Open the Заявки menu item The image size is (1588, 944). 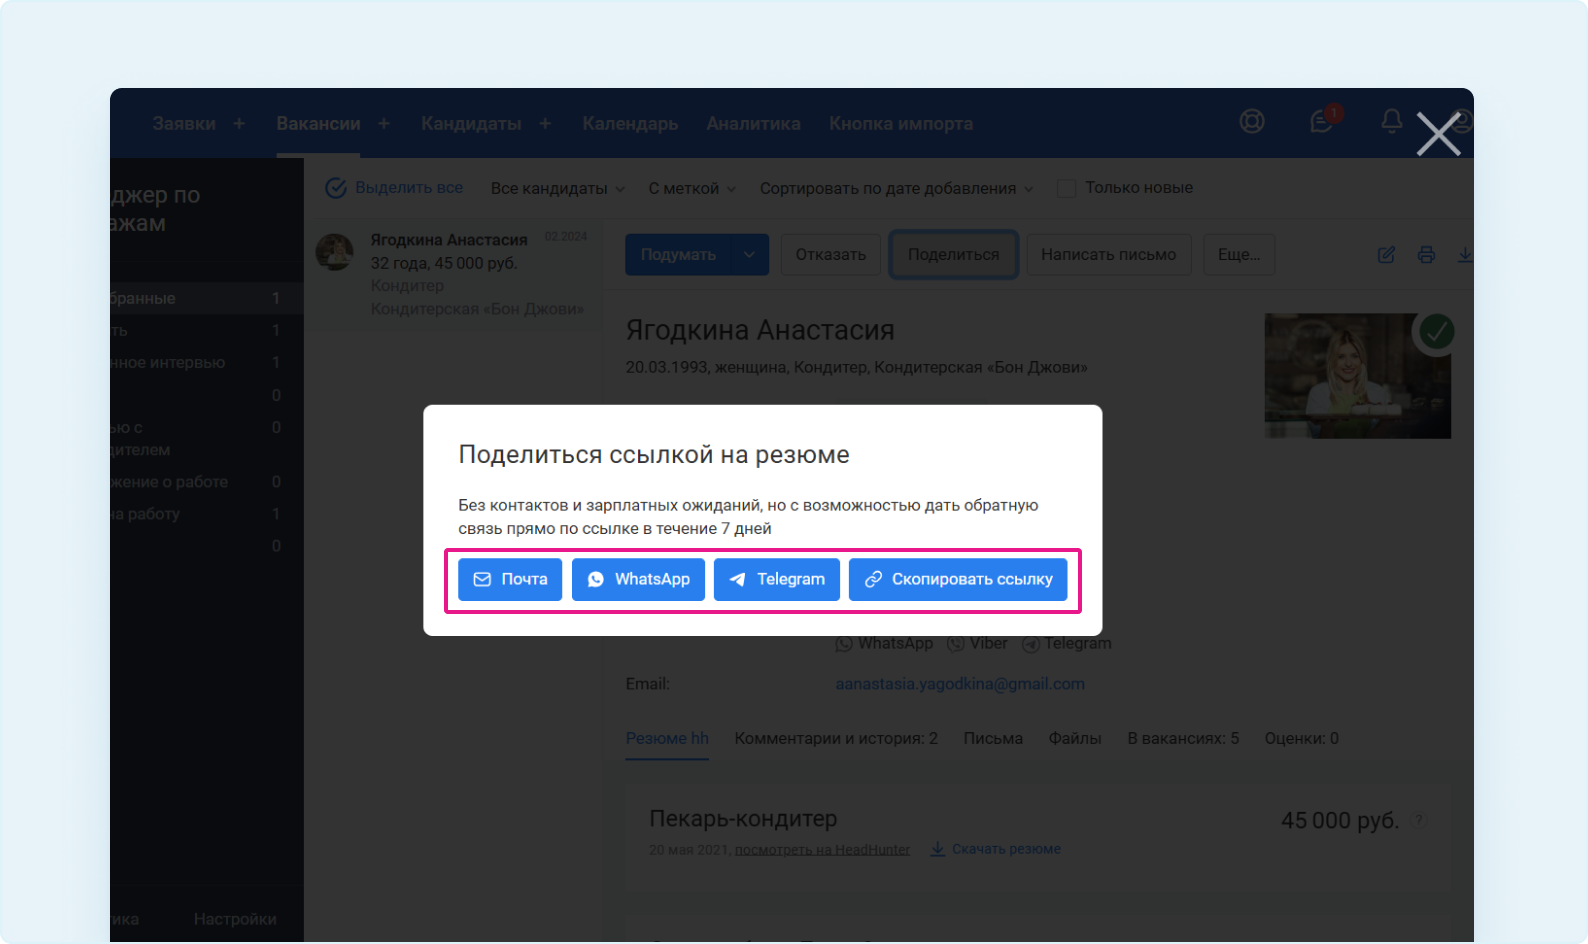[184, 124]
